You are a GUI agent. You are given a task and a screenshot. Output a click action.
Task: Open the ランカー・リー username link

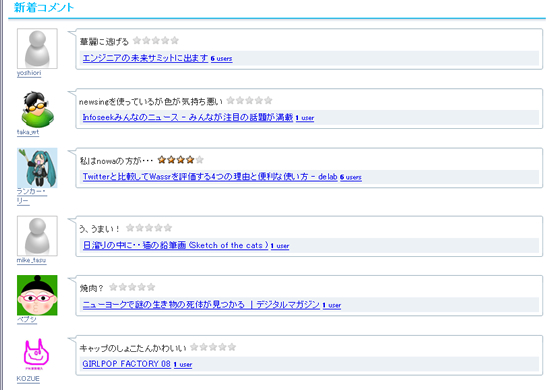point(32,196)
